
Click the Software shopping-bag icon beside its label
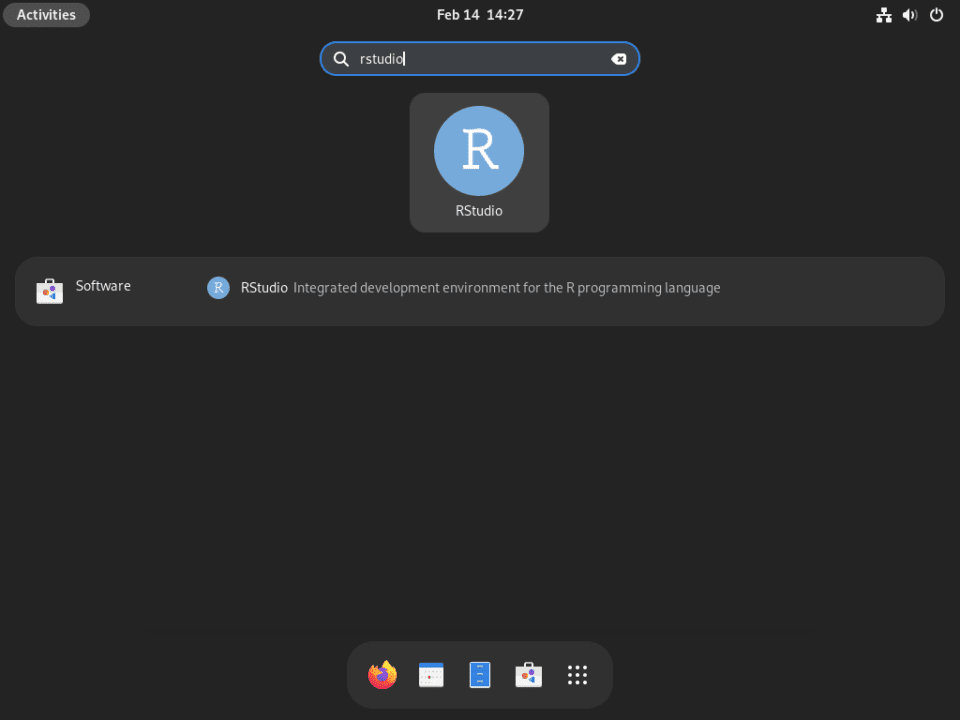(49, 290)
